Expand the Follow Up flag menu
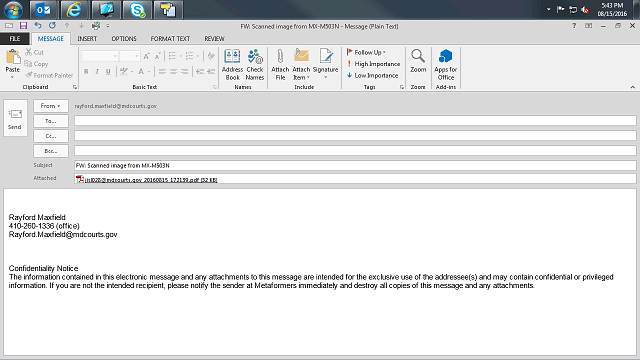The width and height of the screenshot is (640, 360). pos(366,52)
